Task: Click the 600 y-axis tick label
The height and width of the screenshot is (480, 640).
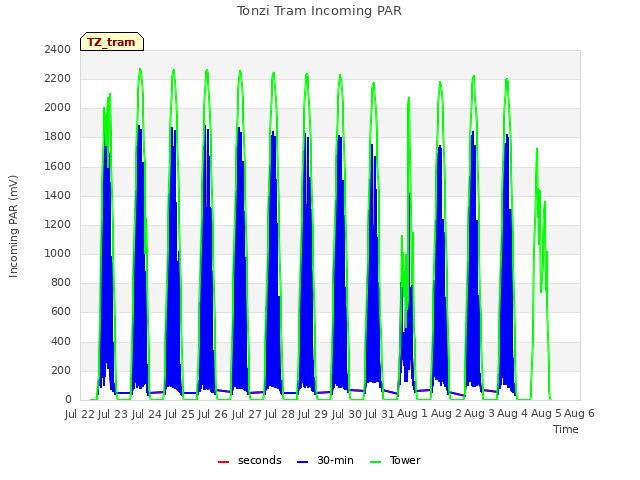Action: [61, 312]
